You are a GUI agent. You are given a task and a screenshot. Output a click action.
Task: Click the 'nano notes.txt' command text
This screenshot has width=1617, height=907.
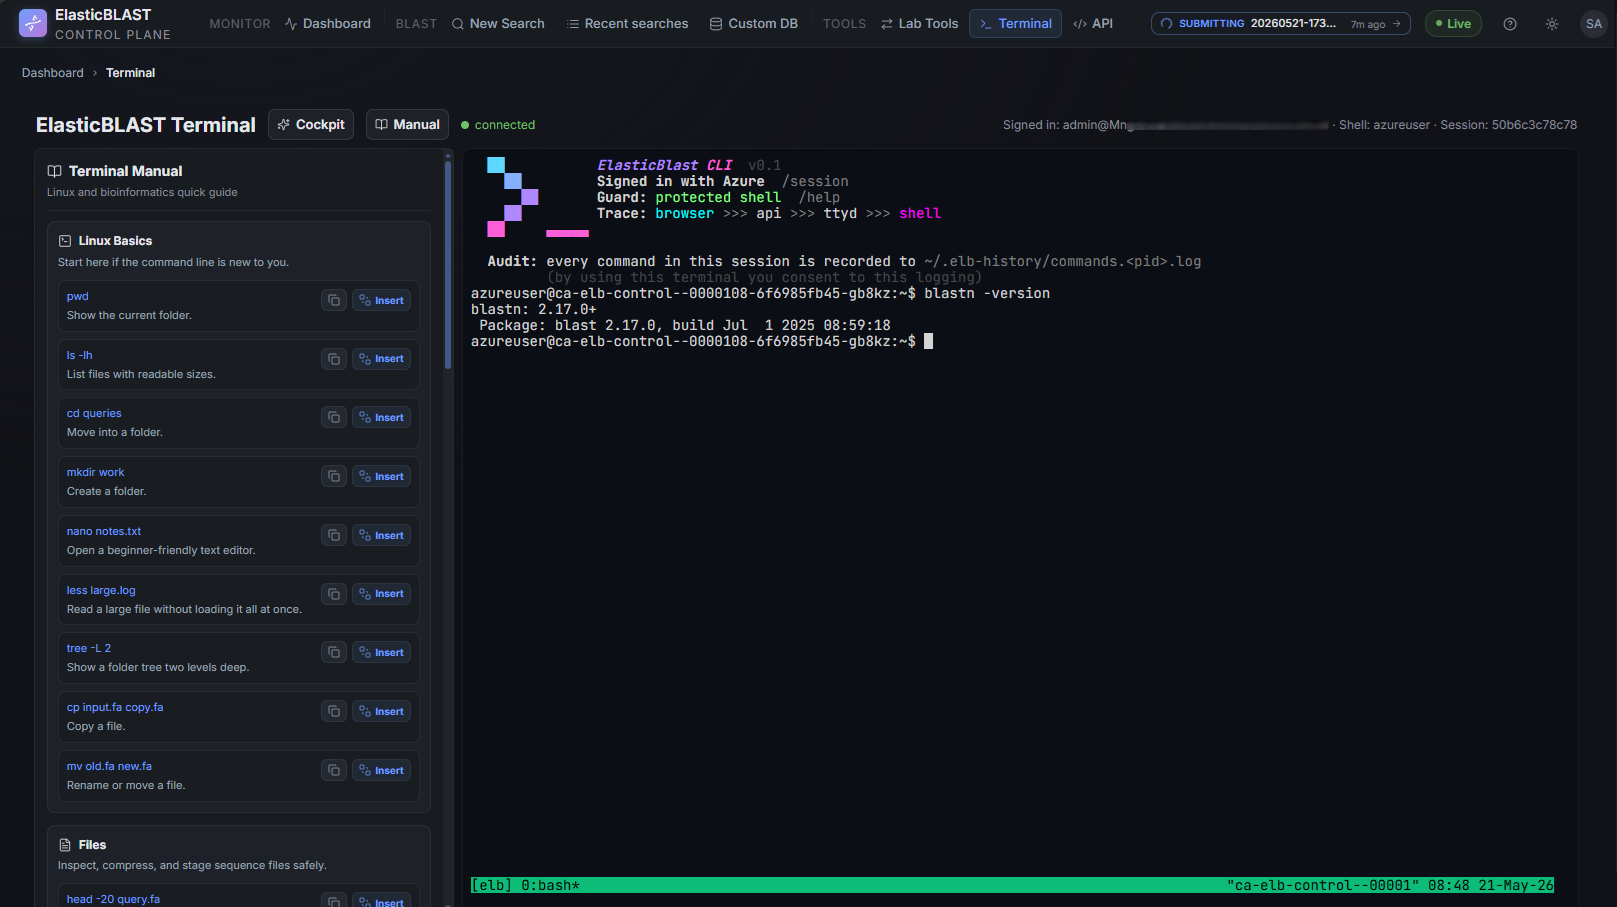click(x=104, y=531)
